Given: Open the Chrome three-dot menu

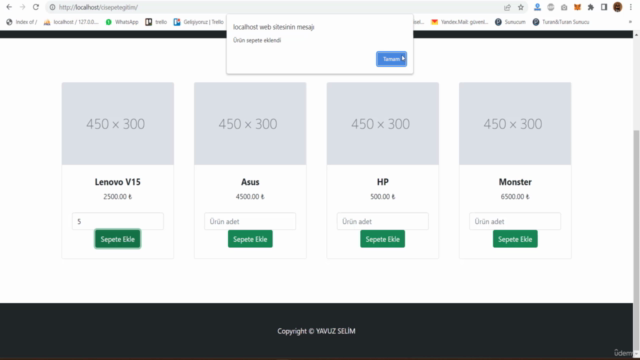Looking at the screenshot, I should pyautogui.click(x=631, y=7).
